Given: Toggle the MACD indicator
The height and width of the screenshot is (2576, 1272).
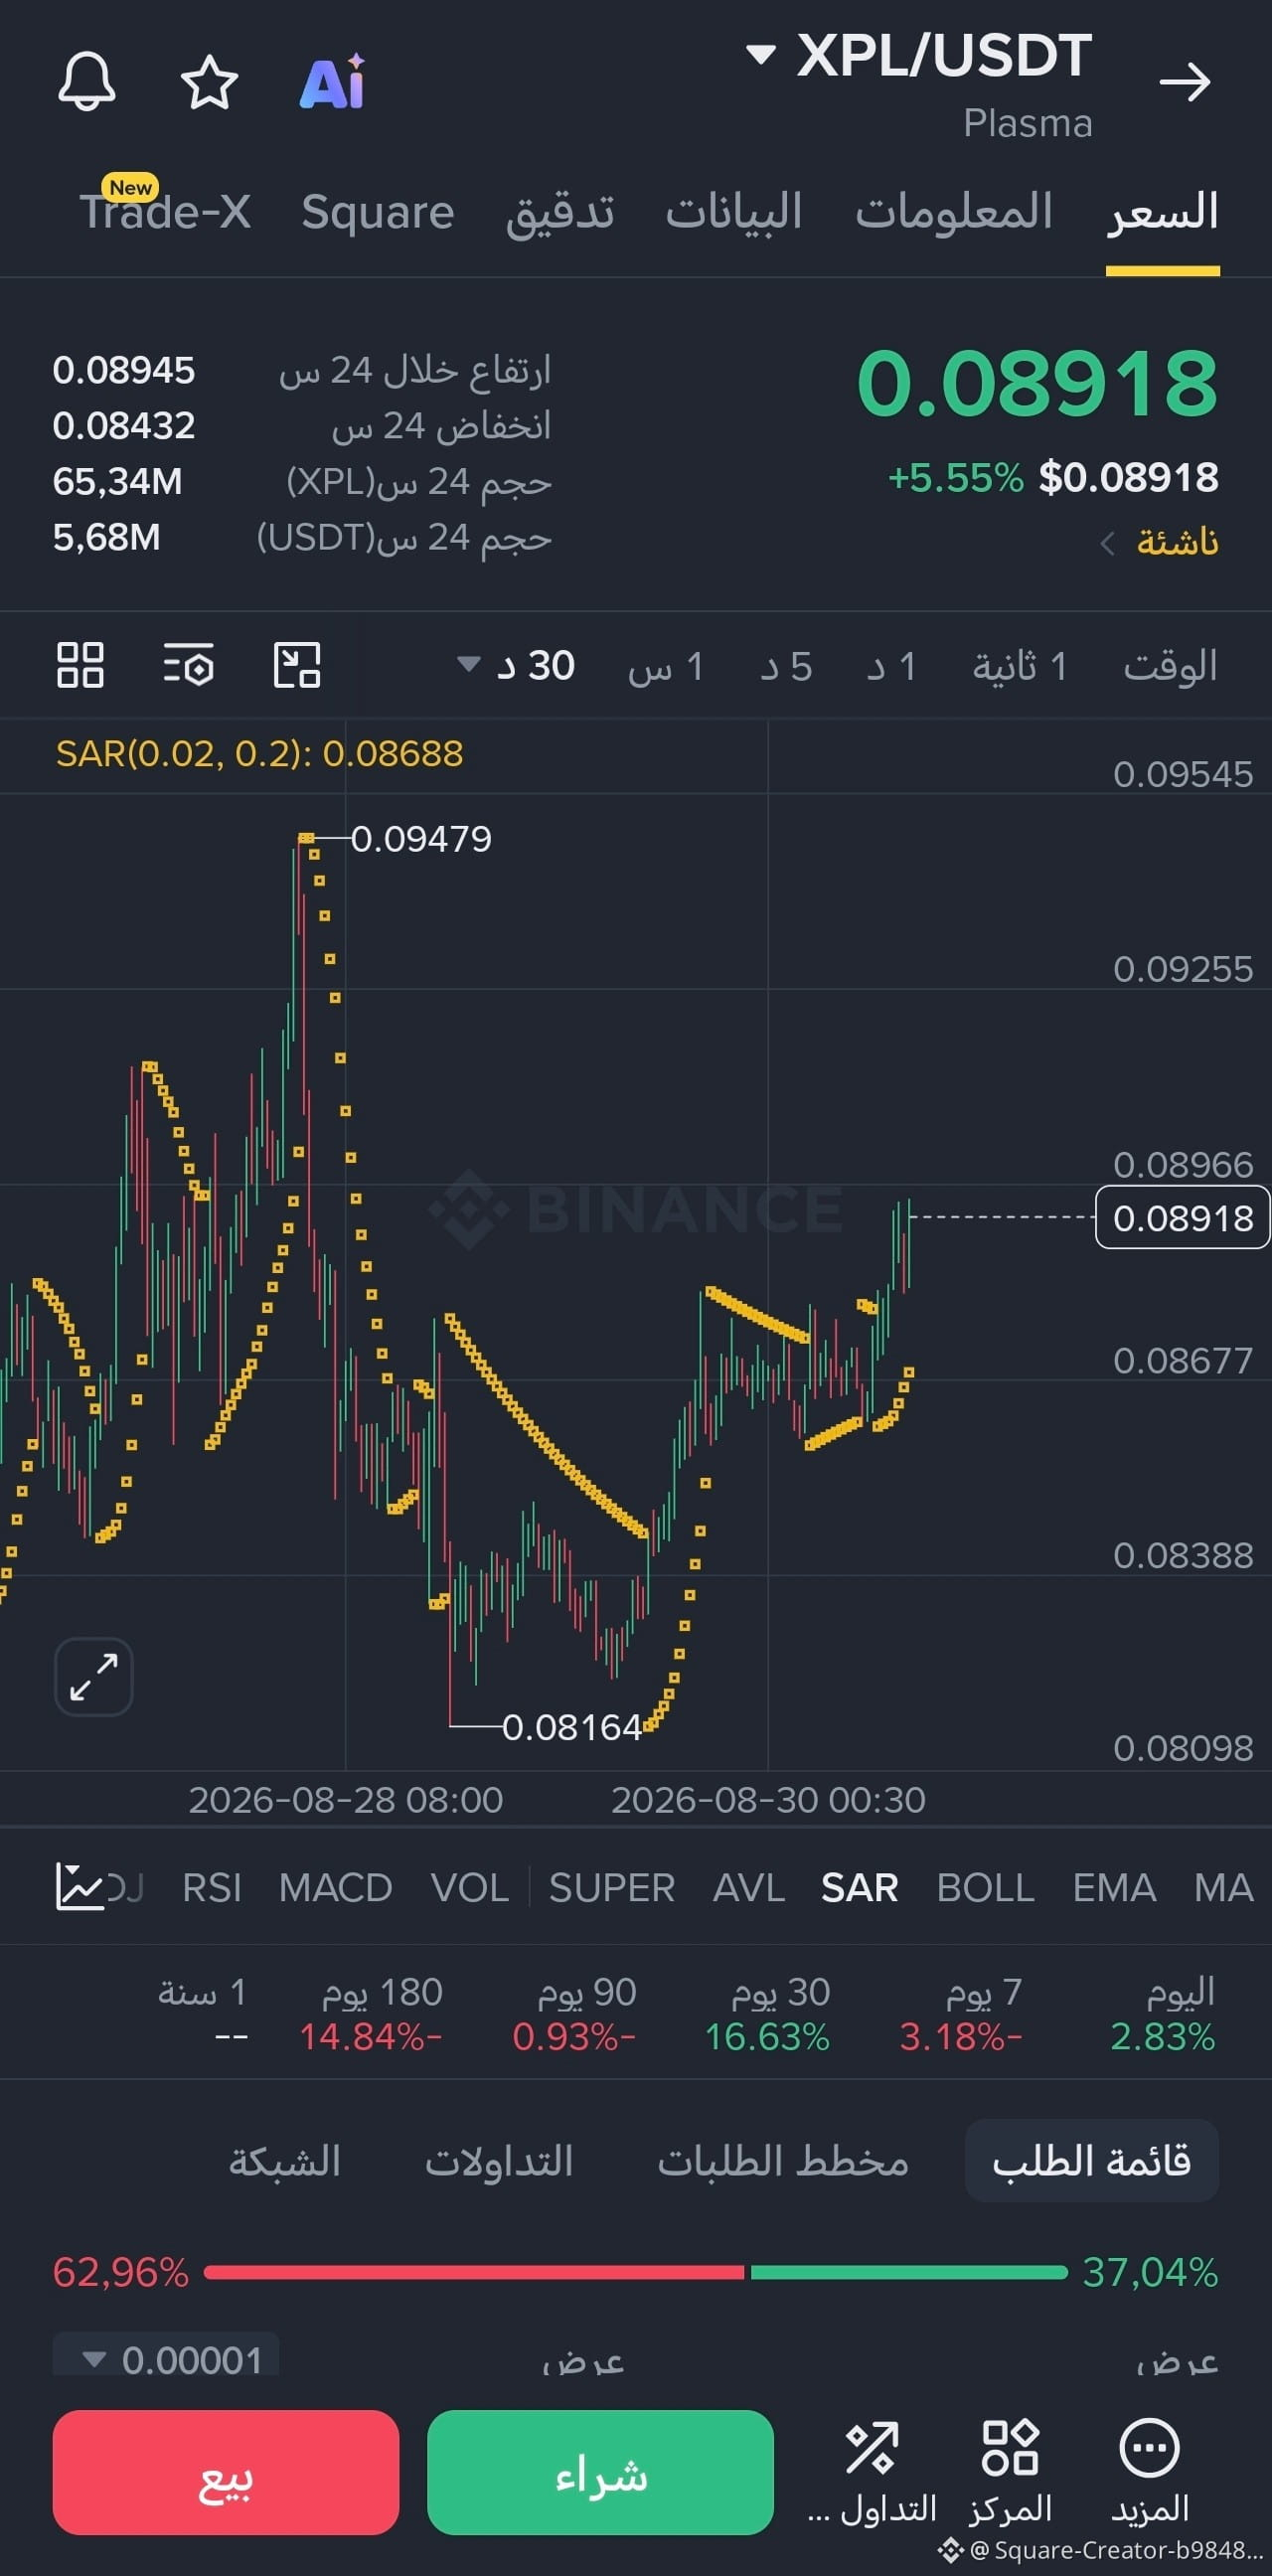Looking at the screenshot, I should click(x=336, y=1888).
